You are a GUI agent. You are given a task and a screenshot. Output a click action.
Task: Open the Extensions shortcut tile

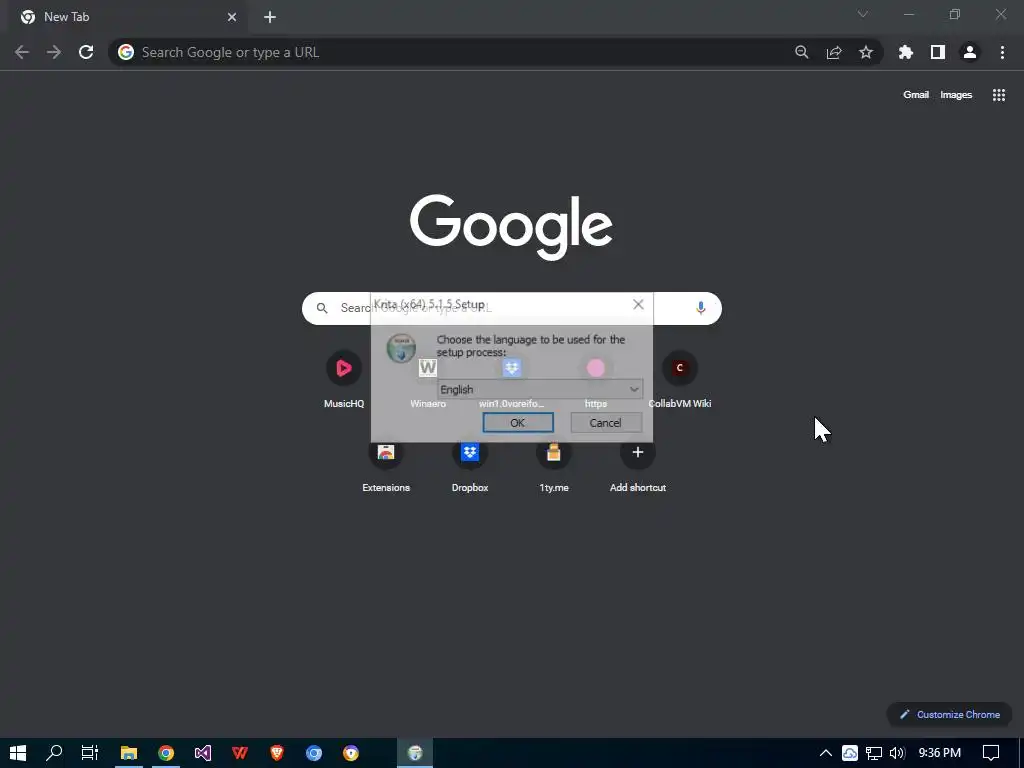pyautogui.click(x=386, y=465)
